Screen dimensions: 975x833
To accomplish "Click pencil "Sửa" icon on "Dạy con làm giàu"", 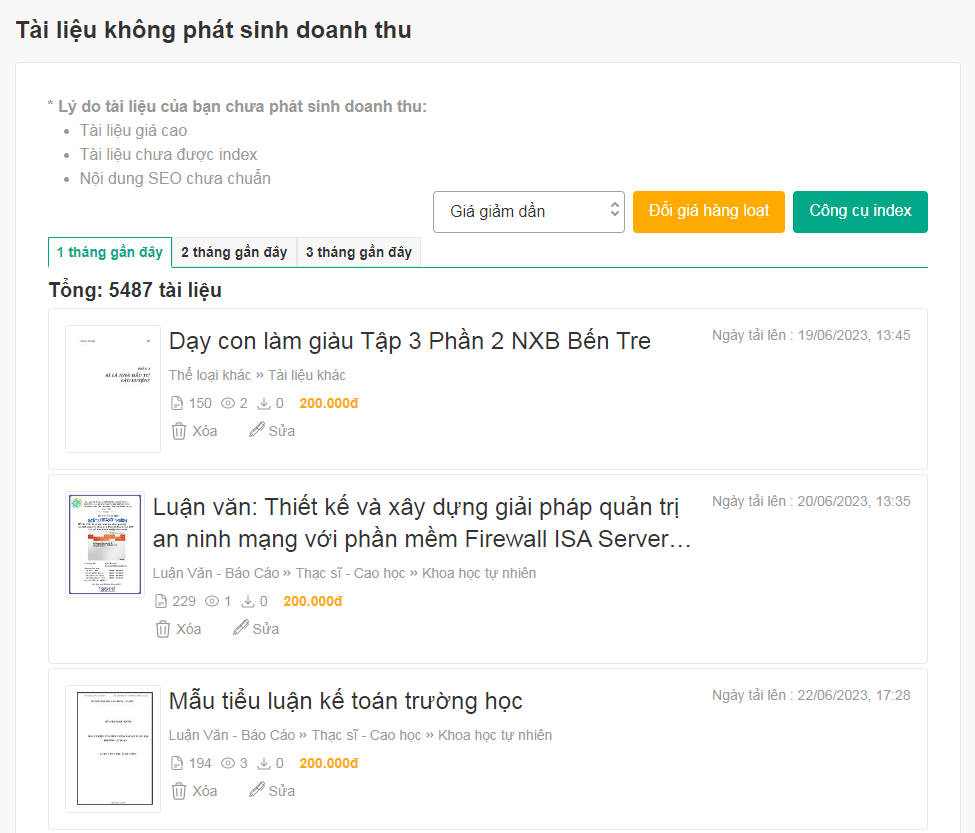I will (x=258, y=431).
